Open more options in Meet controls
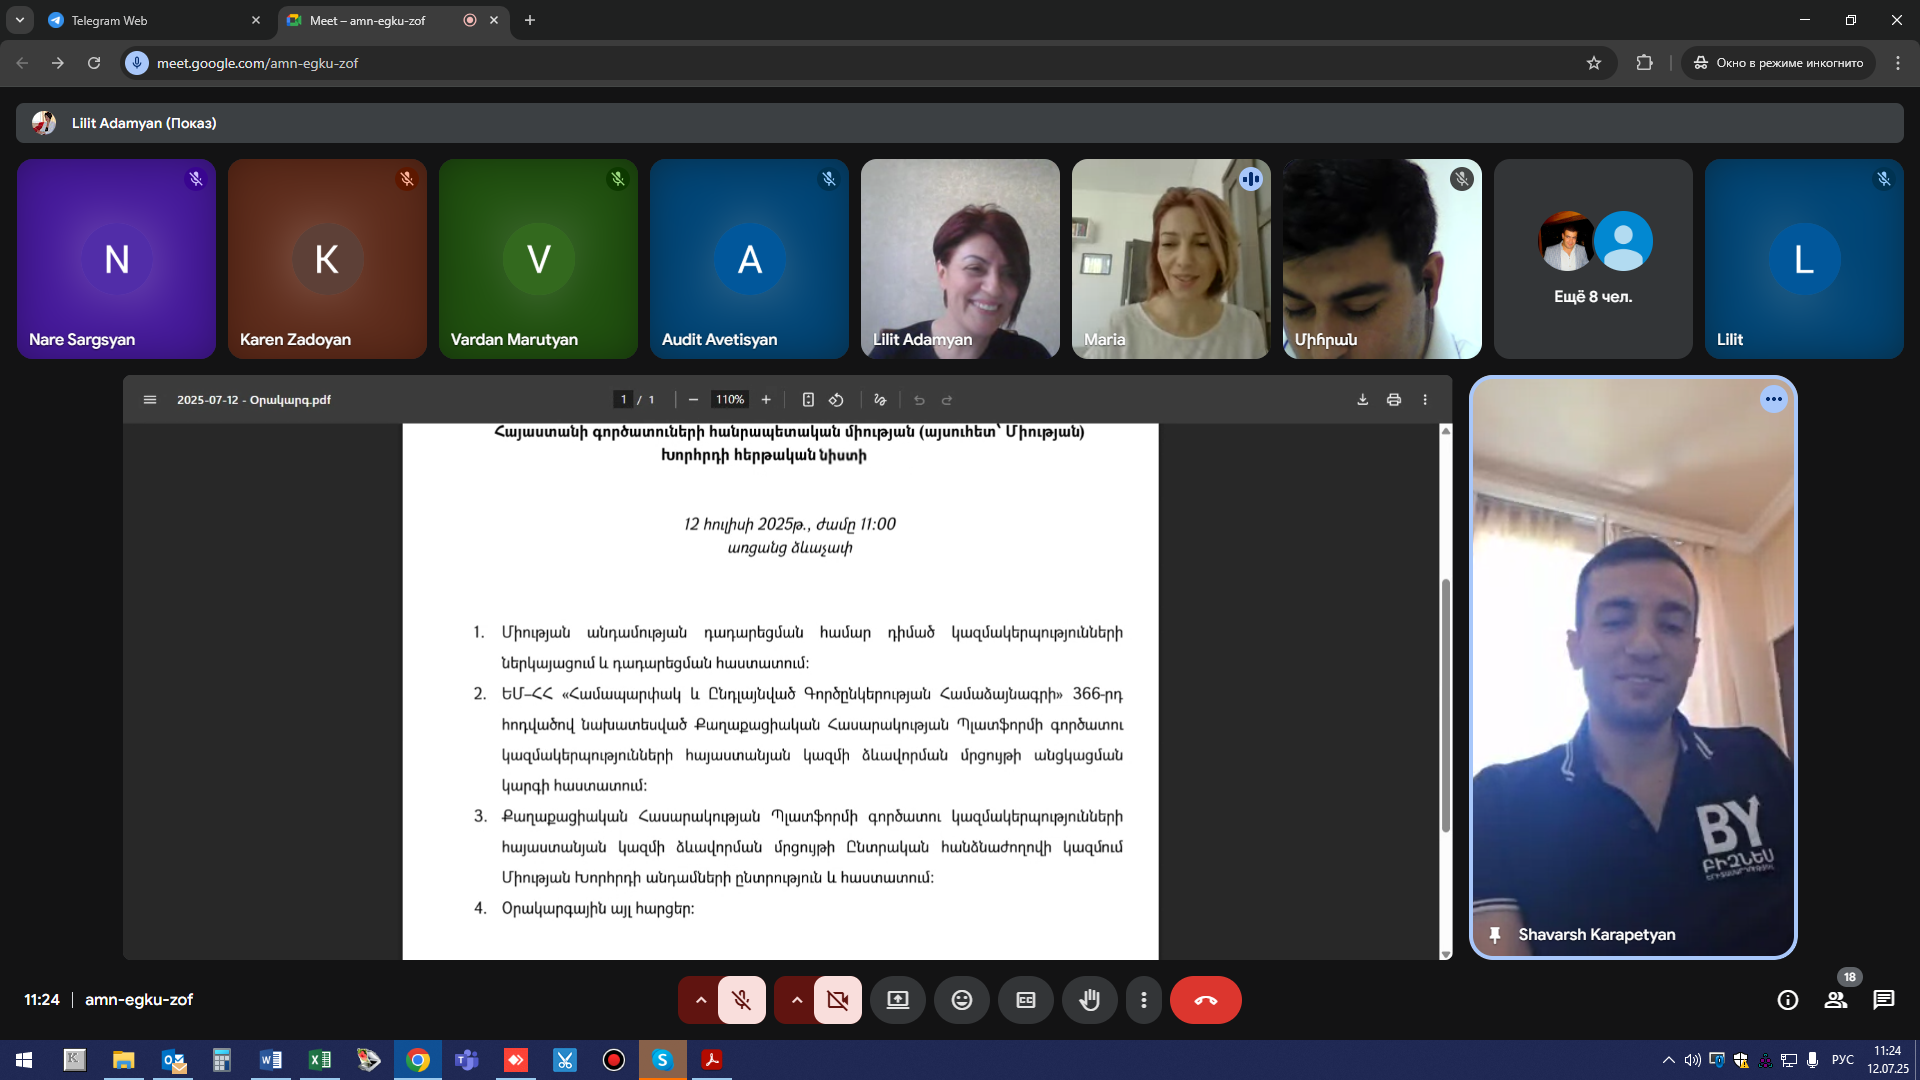Viewport: 1920px width, 1080px height. [x=1144, y=1000]
